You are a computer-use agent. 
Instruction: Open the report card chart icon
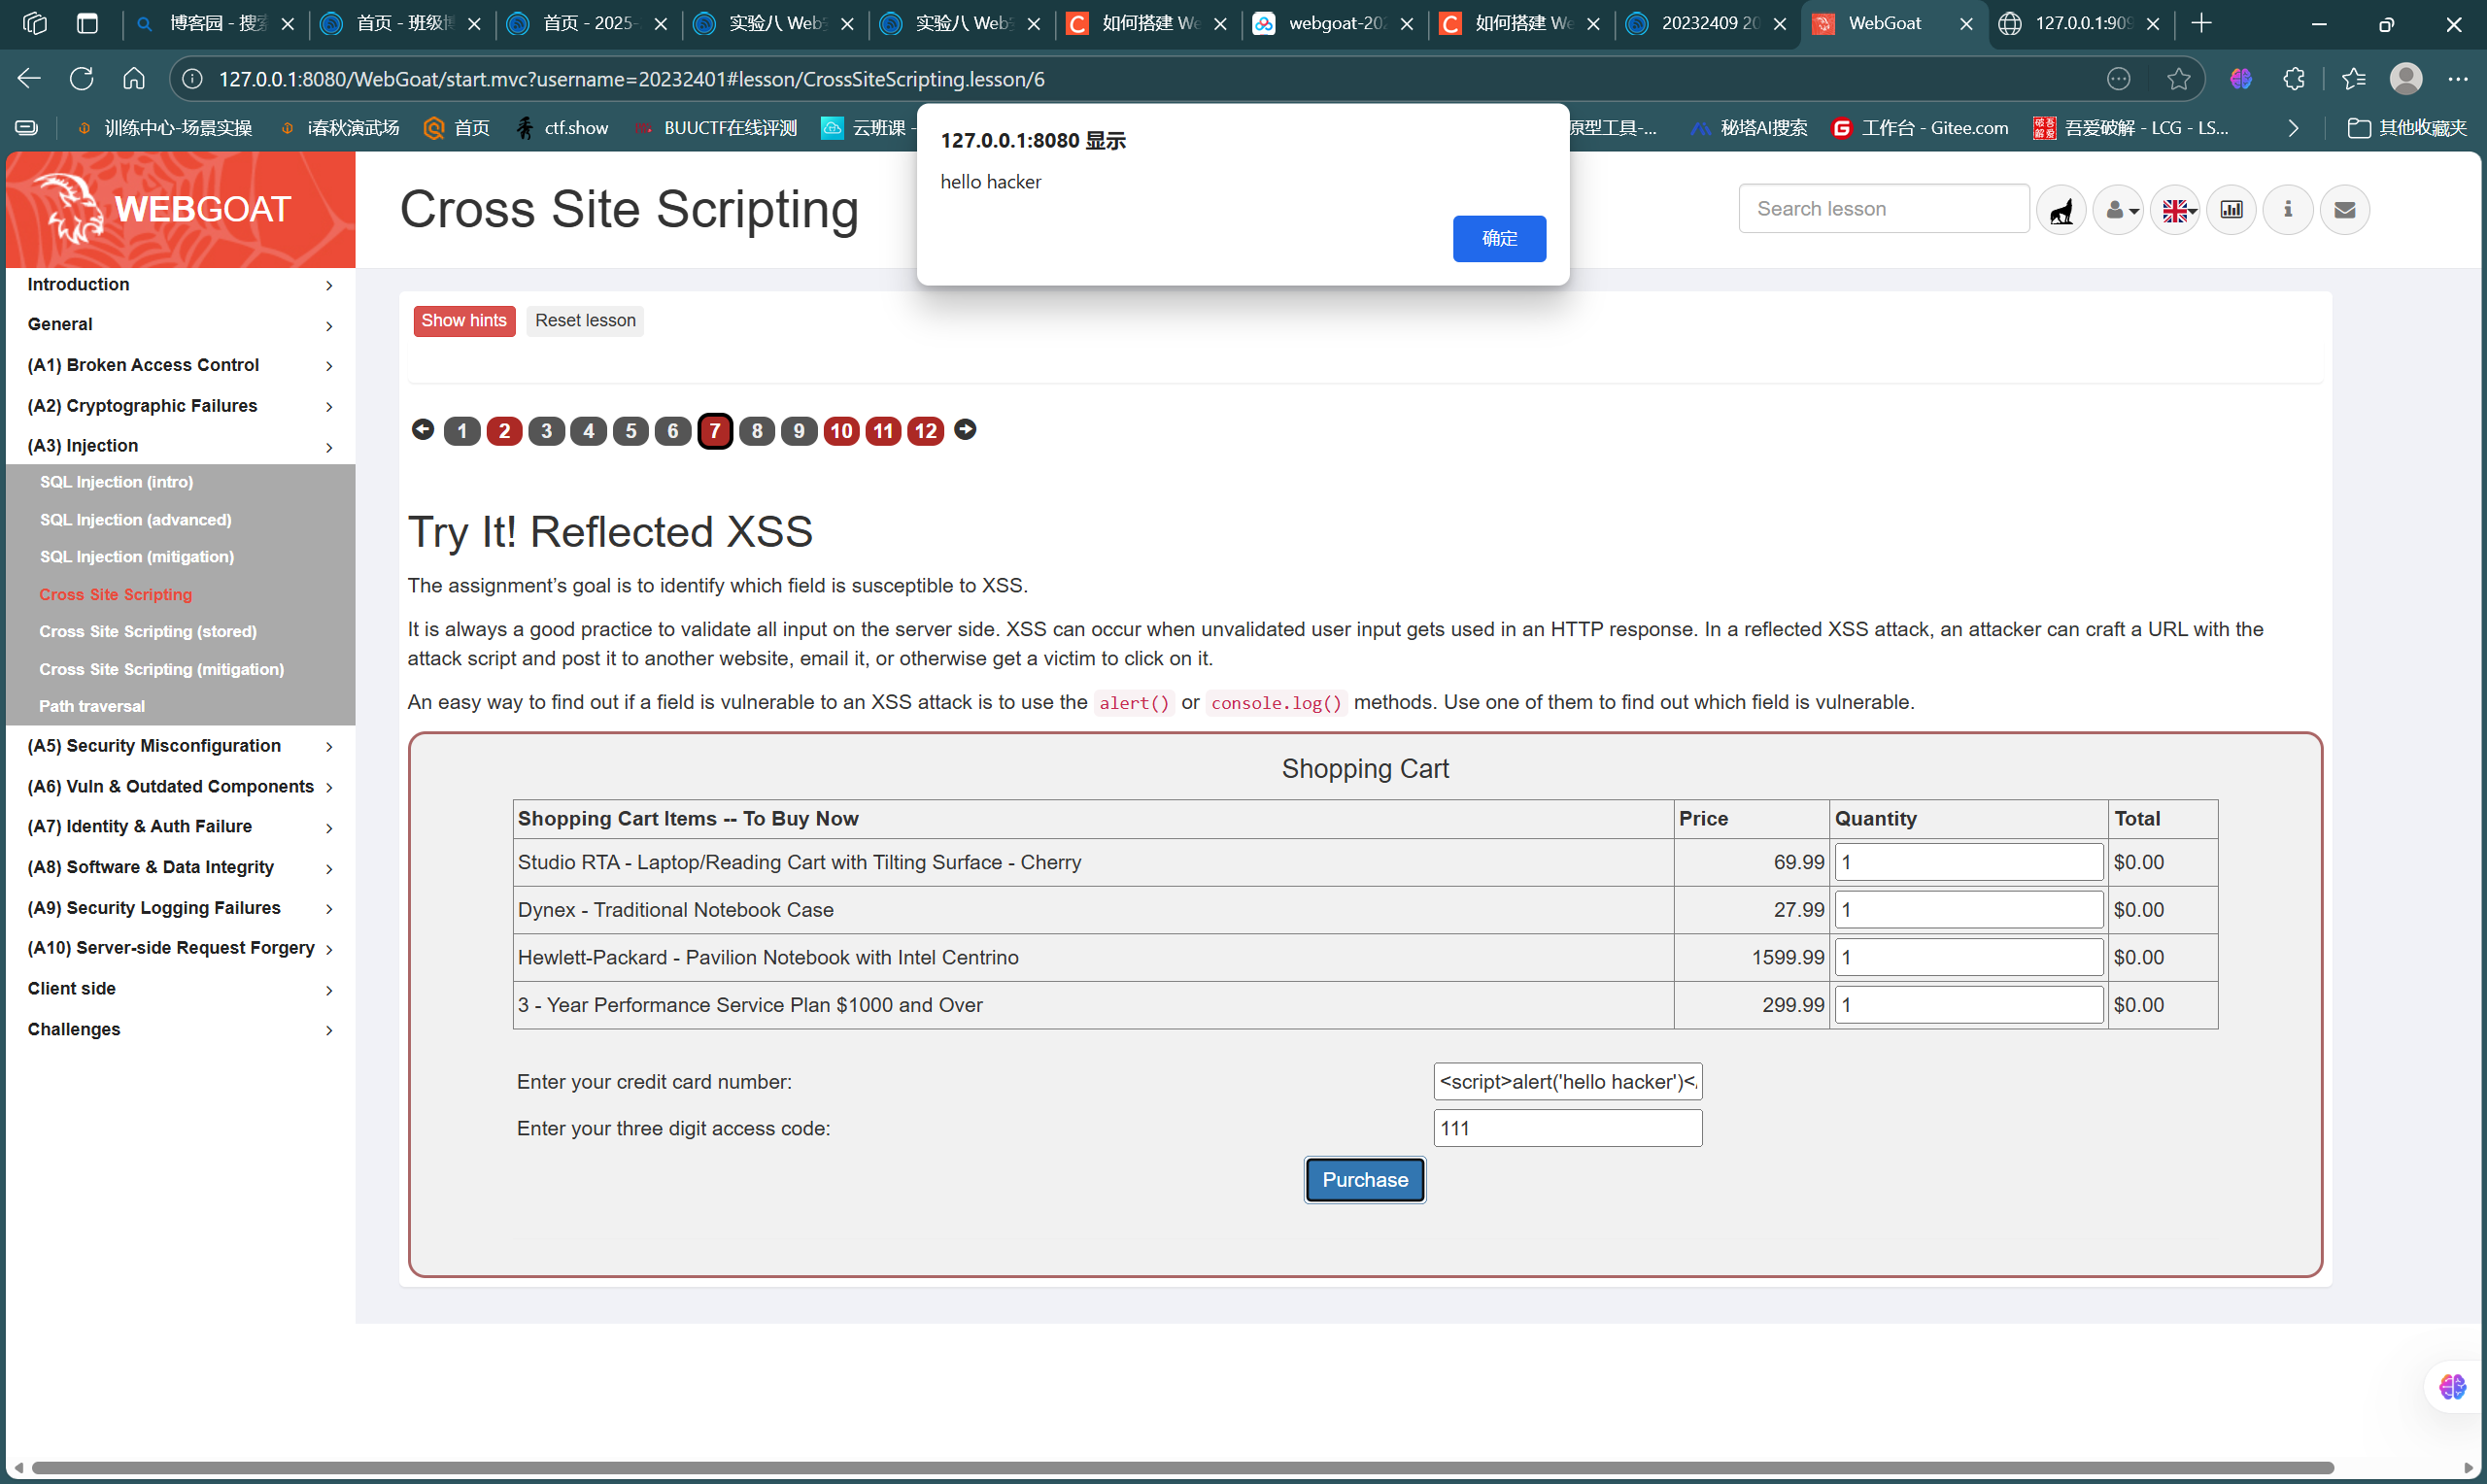point(2231,210)
